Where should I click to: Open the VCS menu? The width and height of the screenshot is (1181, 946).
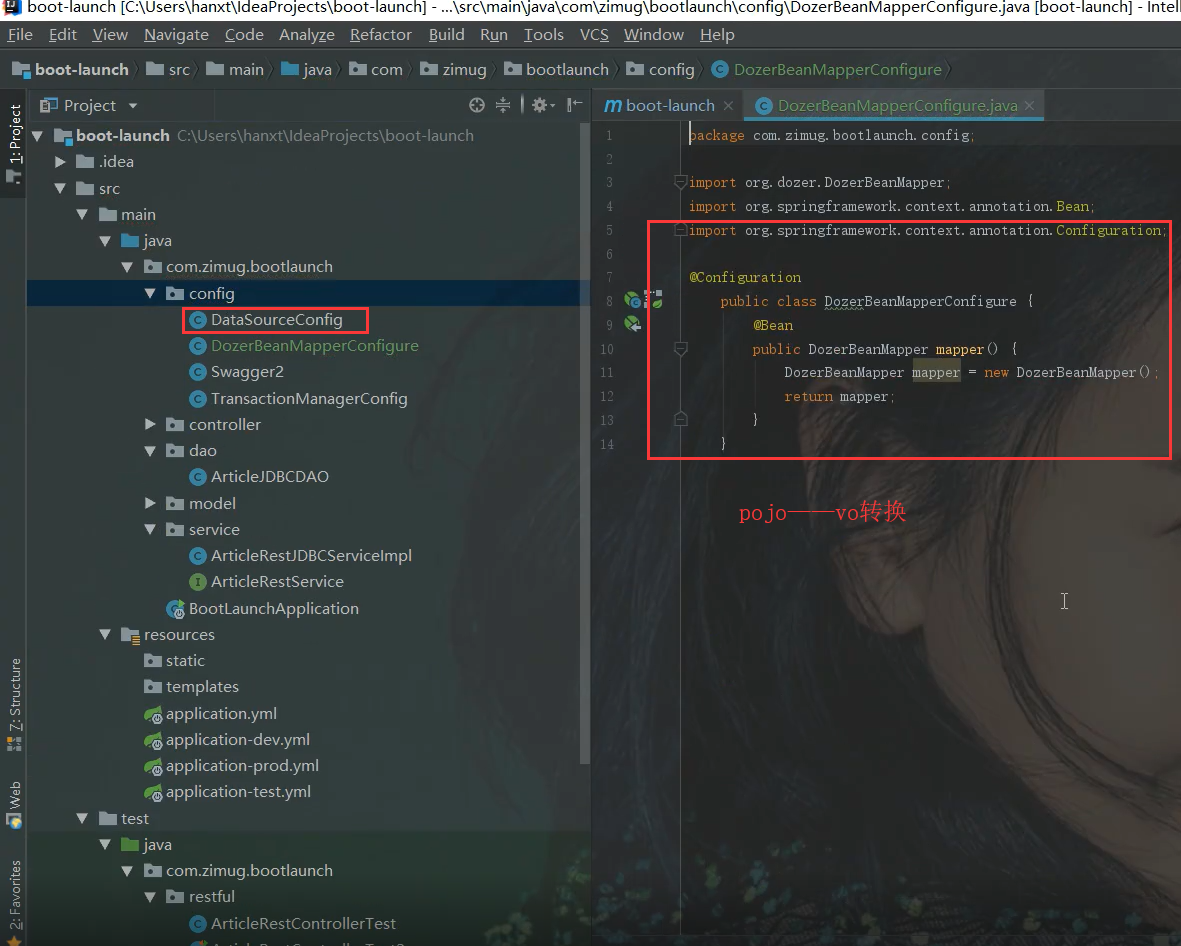pyautogui.click(x=594, y=35)
